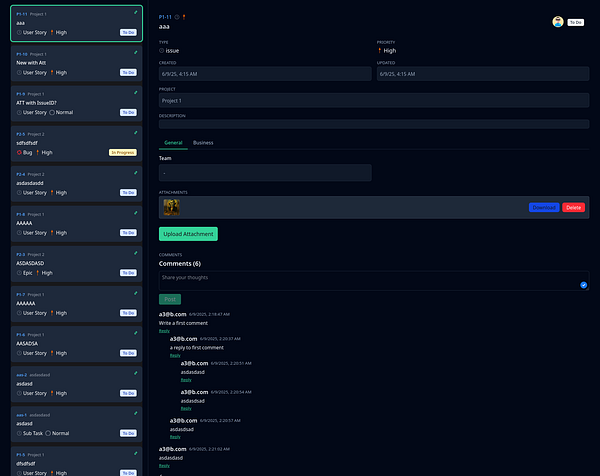Click the Team field

(265, 173)
